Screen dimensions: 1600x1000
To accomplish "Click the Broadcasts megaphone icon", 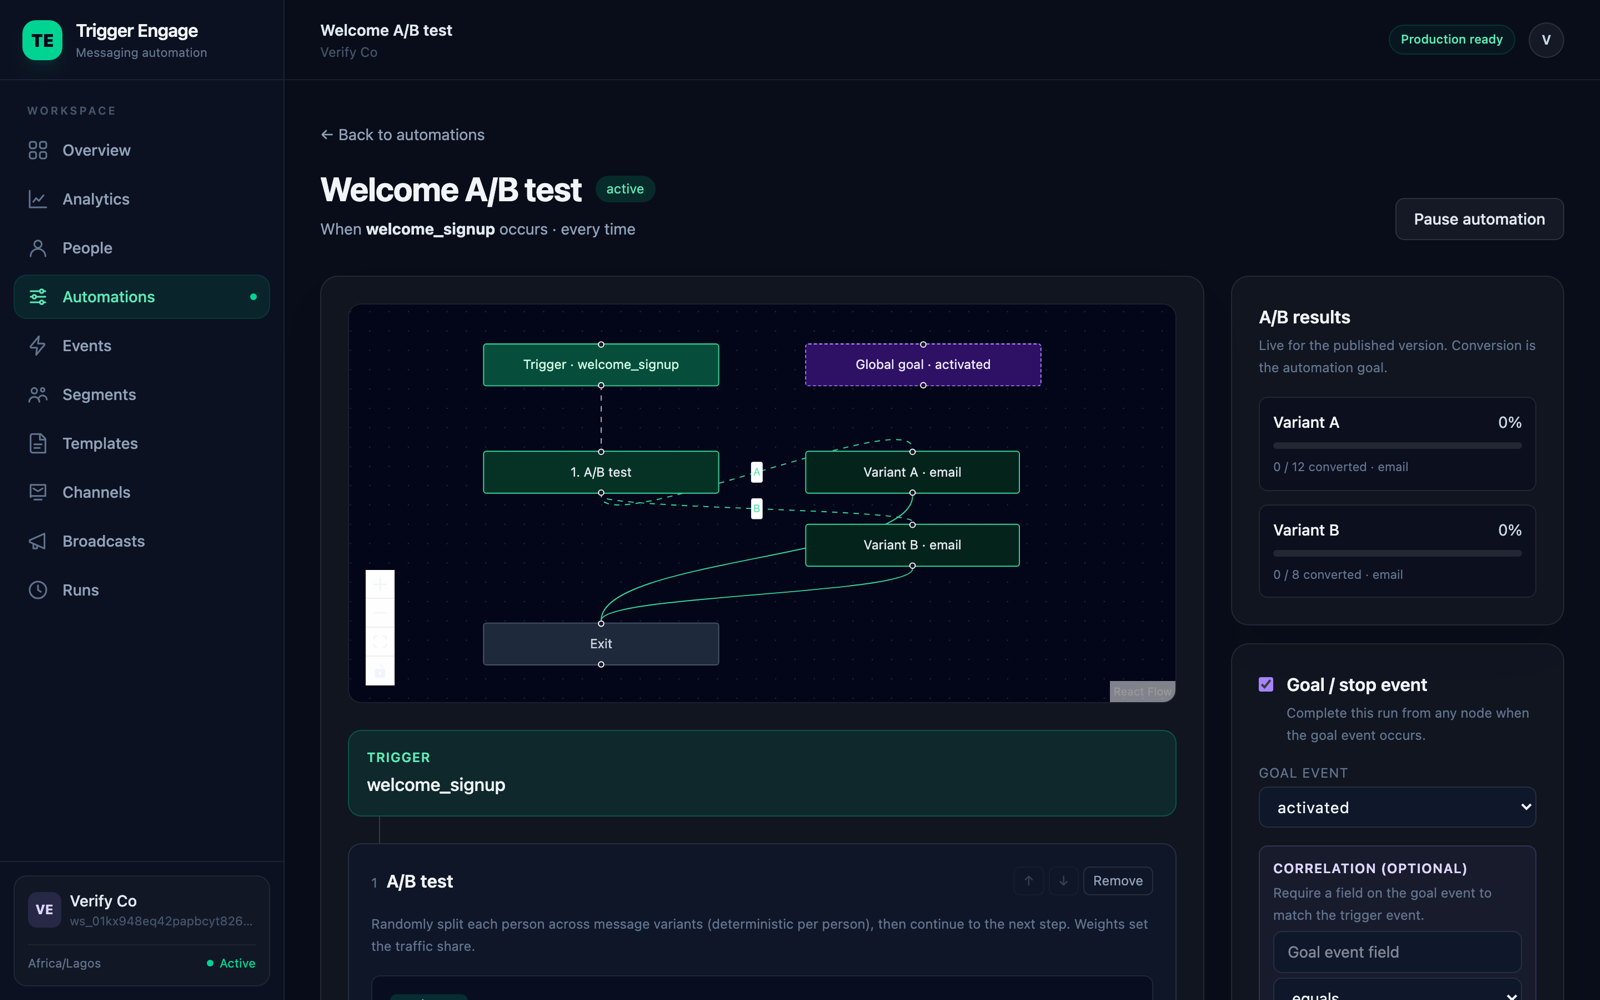I will [x=38, y=541].
